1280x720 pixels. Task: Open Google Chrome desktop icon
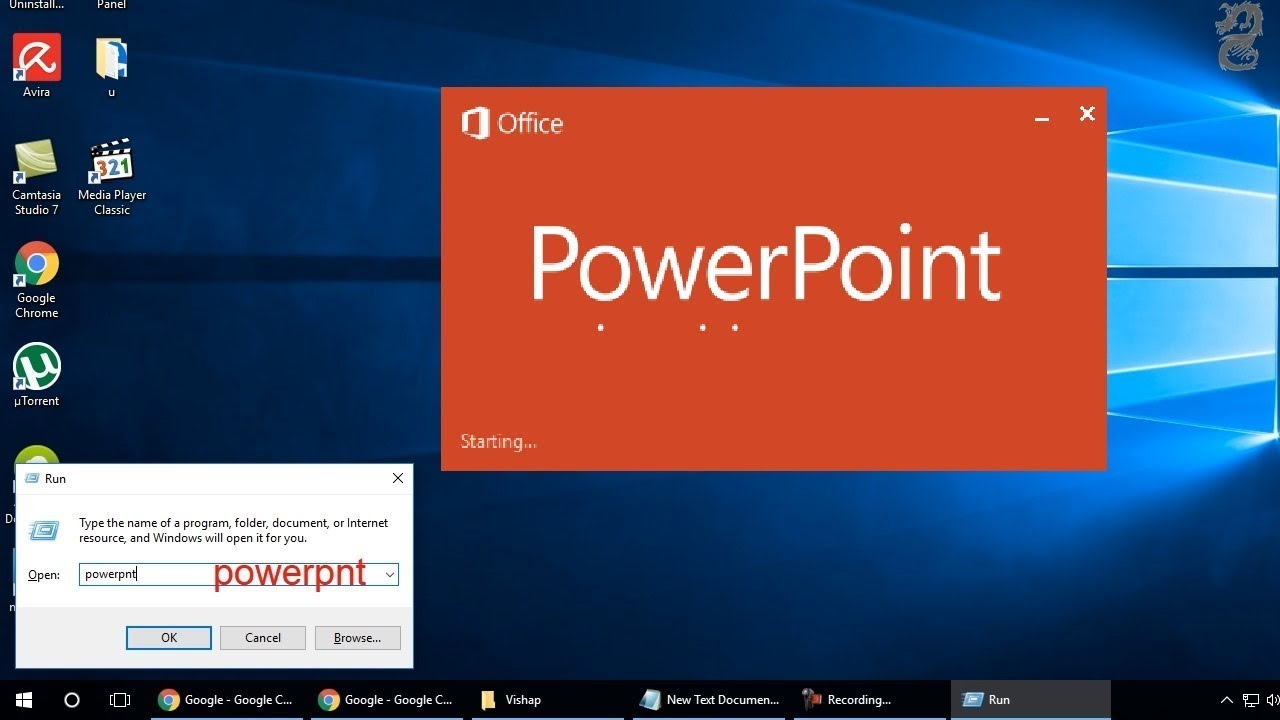point(37,280)
